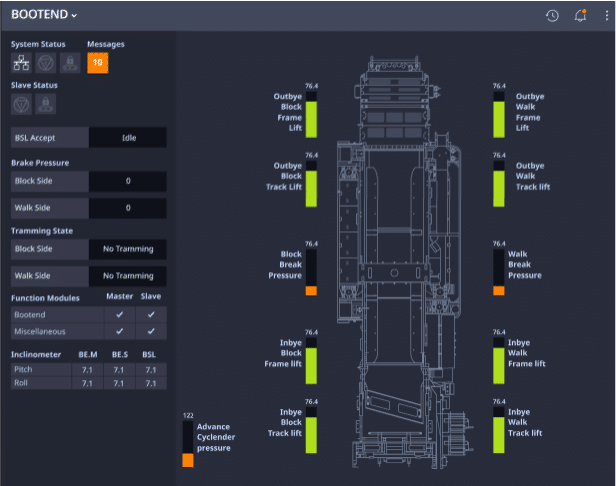Toggle Miscellaneous Master checkmark
Image resolution: width=616 pixels, height=486 pixels.
point(120,331)
